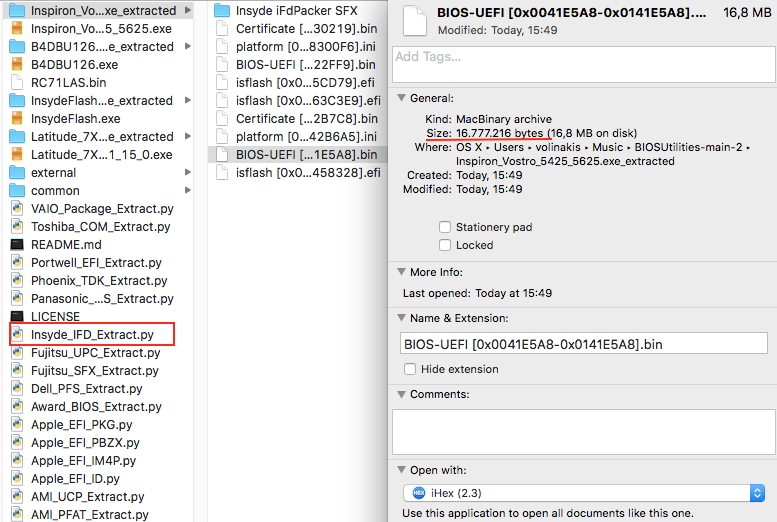Select Apple_EFI_ID.py in the list
Screen dimensions: 777x522
[x=75, y=478]
